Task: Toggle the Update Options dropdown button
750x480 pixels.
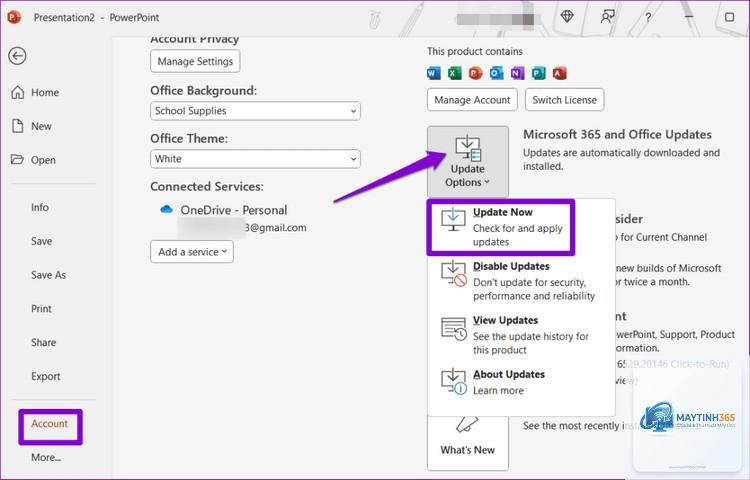Action: pos(468,162)
